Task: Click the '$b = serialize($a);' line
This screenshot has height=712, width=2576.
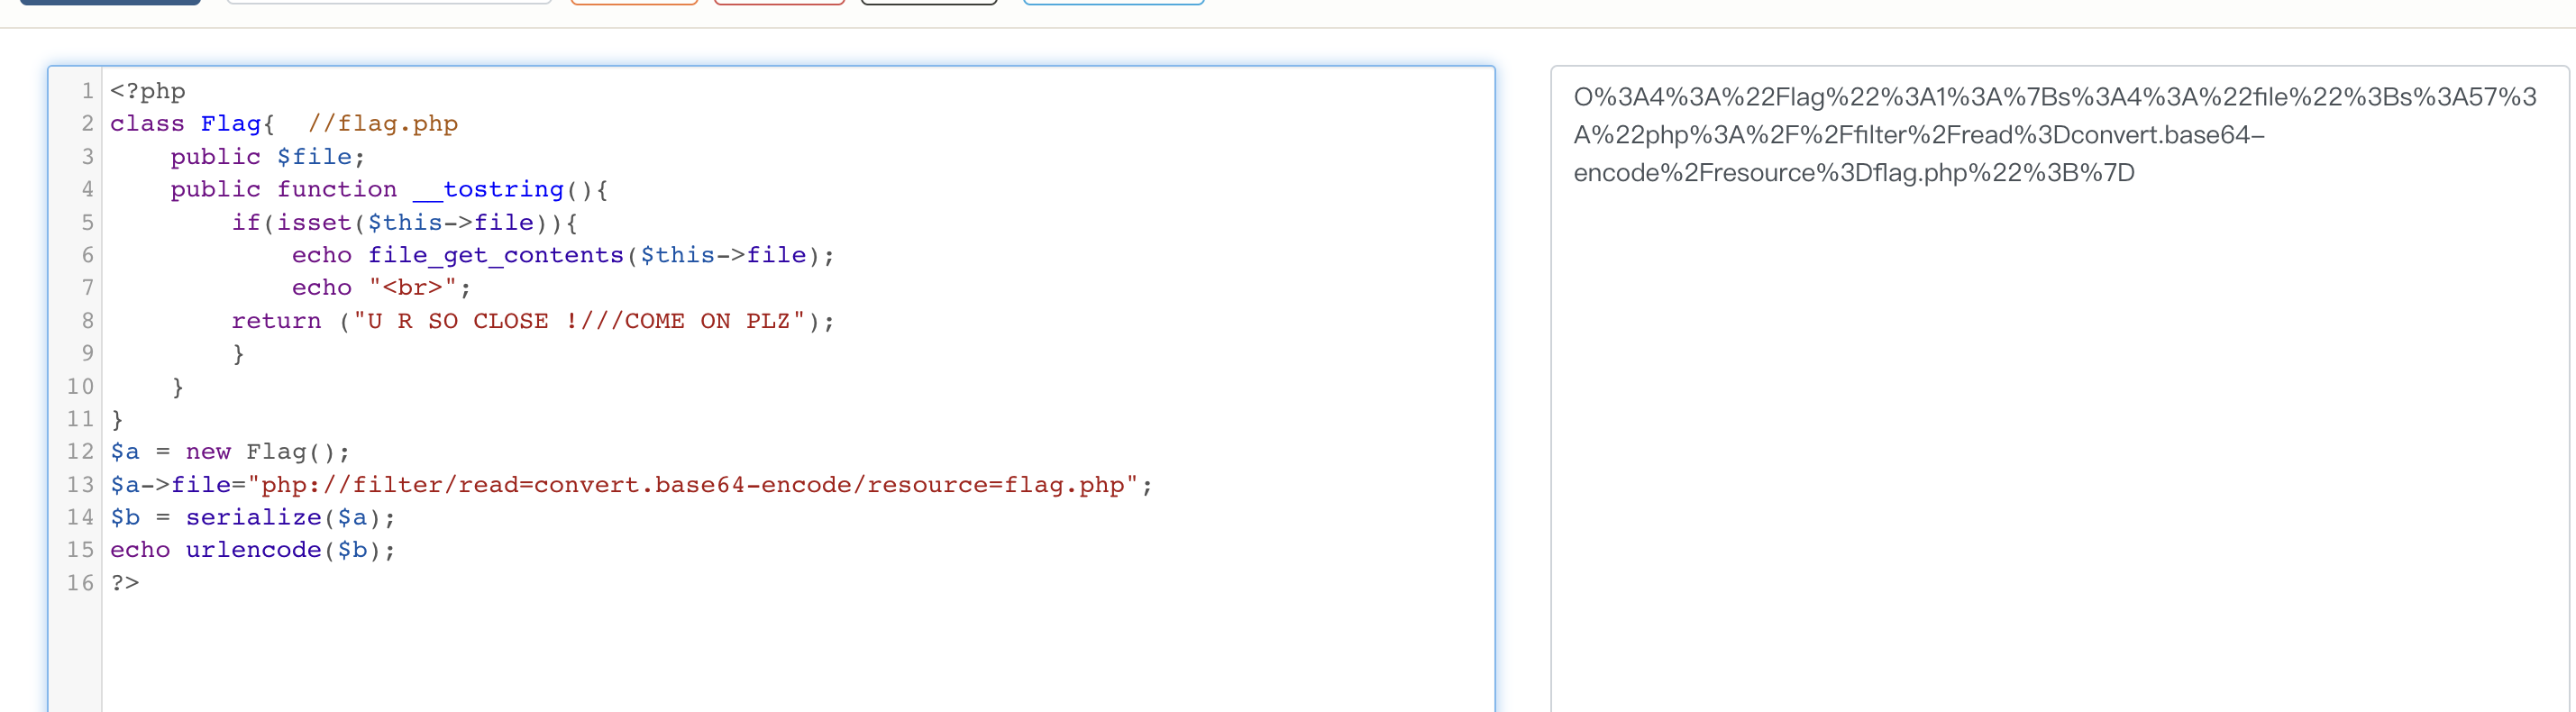Action: coord(253,518)
